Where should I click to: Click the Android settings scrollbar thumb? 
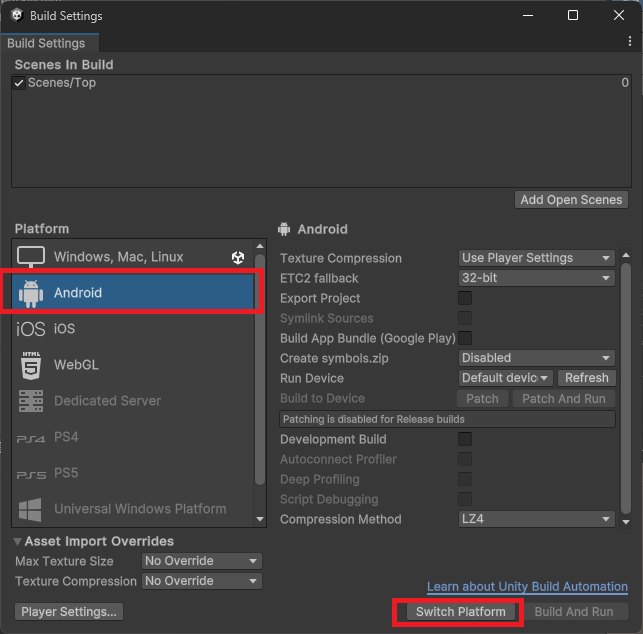(x=626, y=388)
